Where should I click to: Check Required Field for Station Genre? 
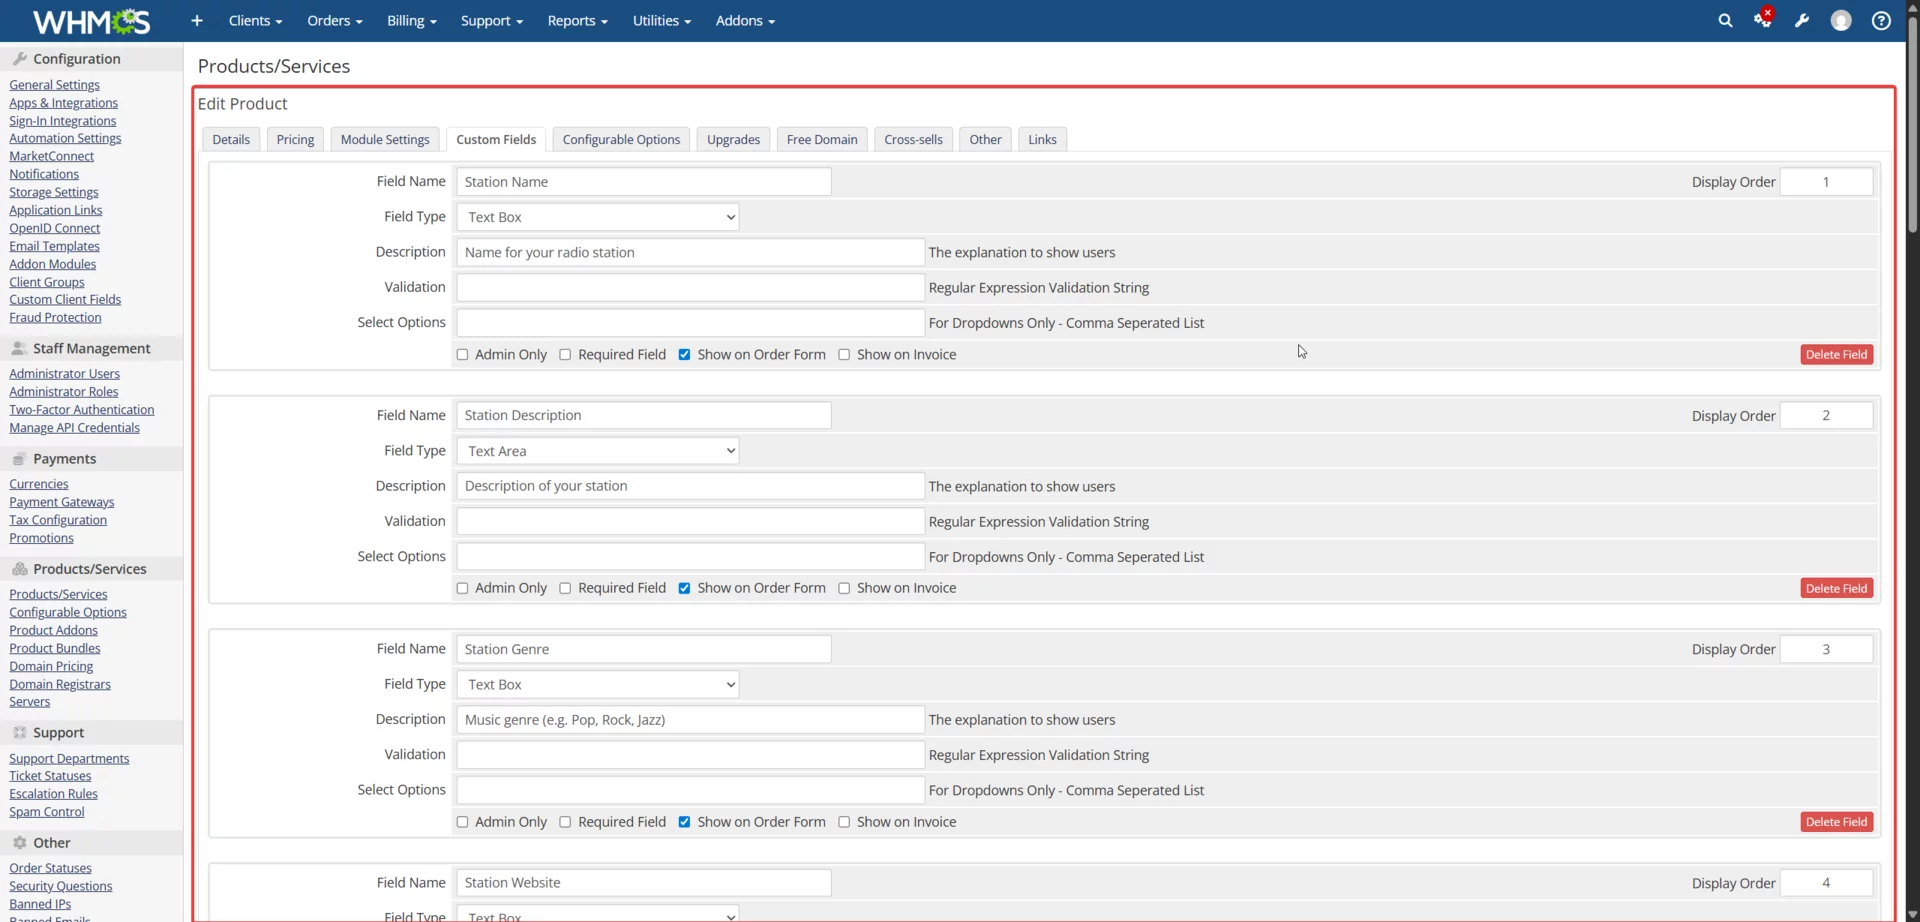pos(564,821)
